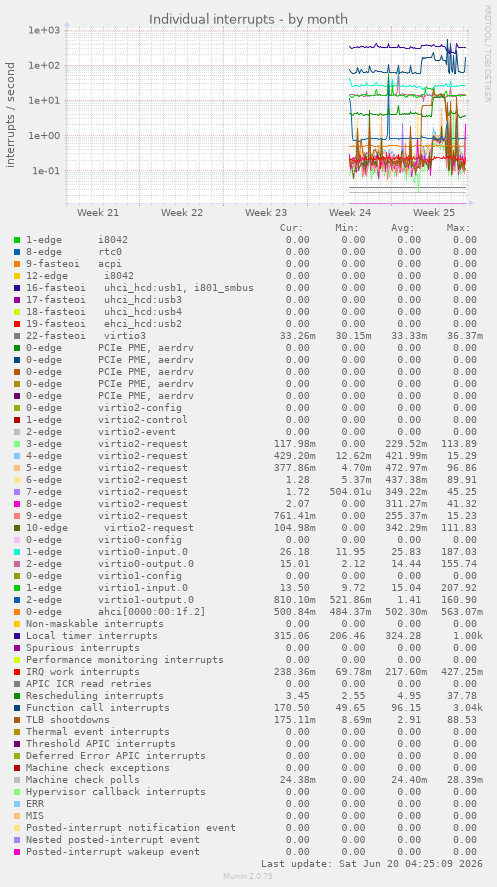Click the Rescheduling interrupts green swatch

(x=18, y=696)
